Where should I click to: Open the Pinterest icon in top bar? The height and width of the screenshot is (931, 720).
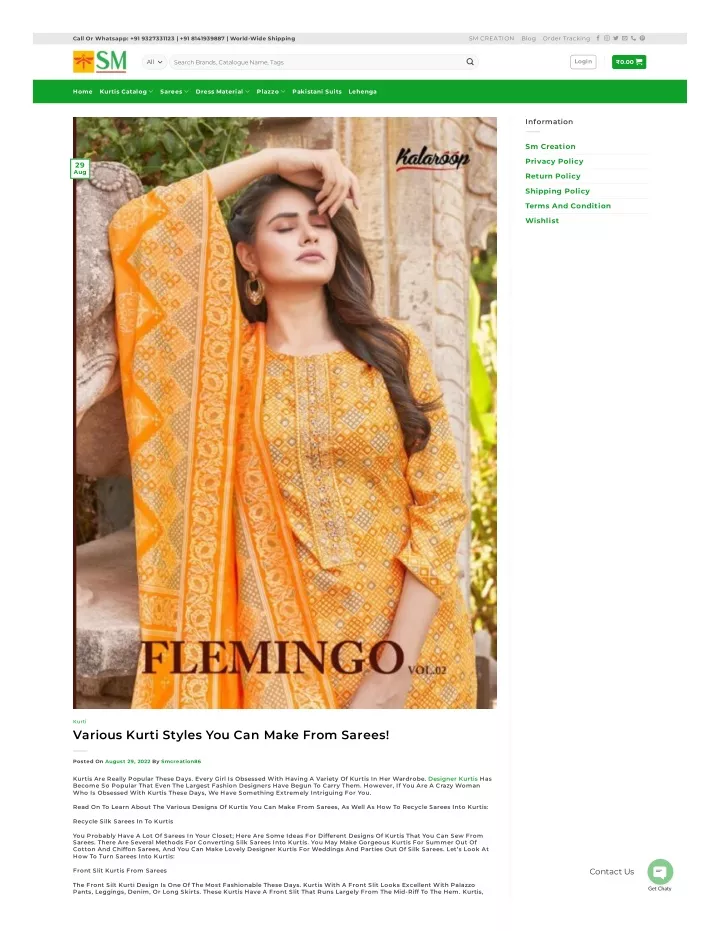point(642,38)
